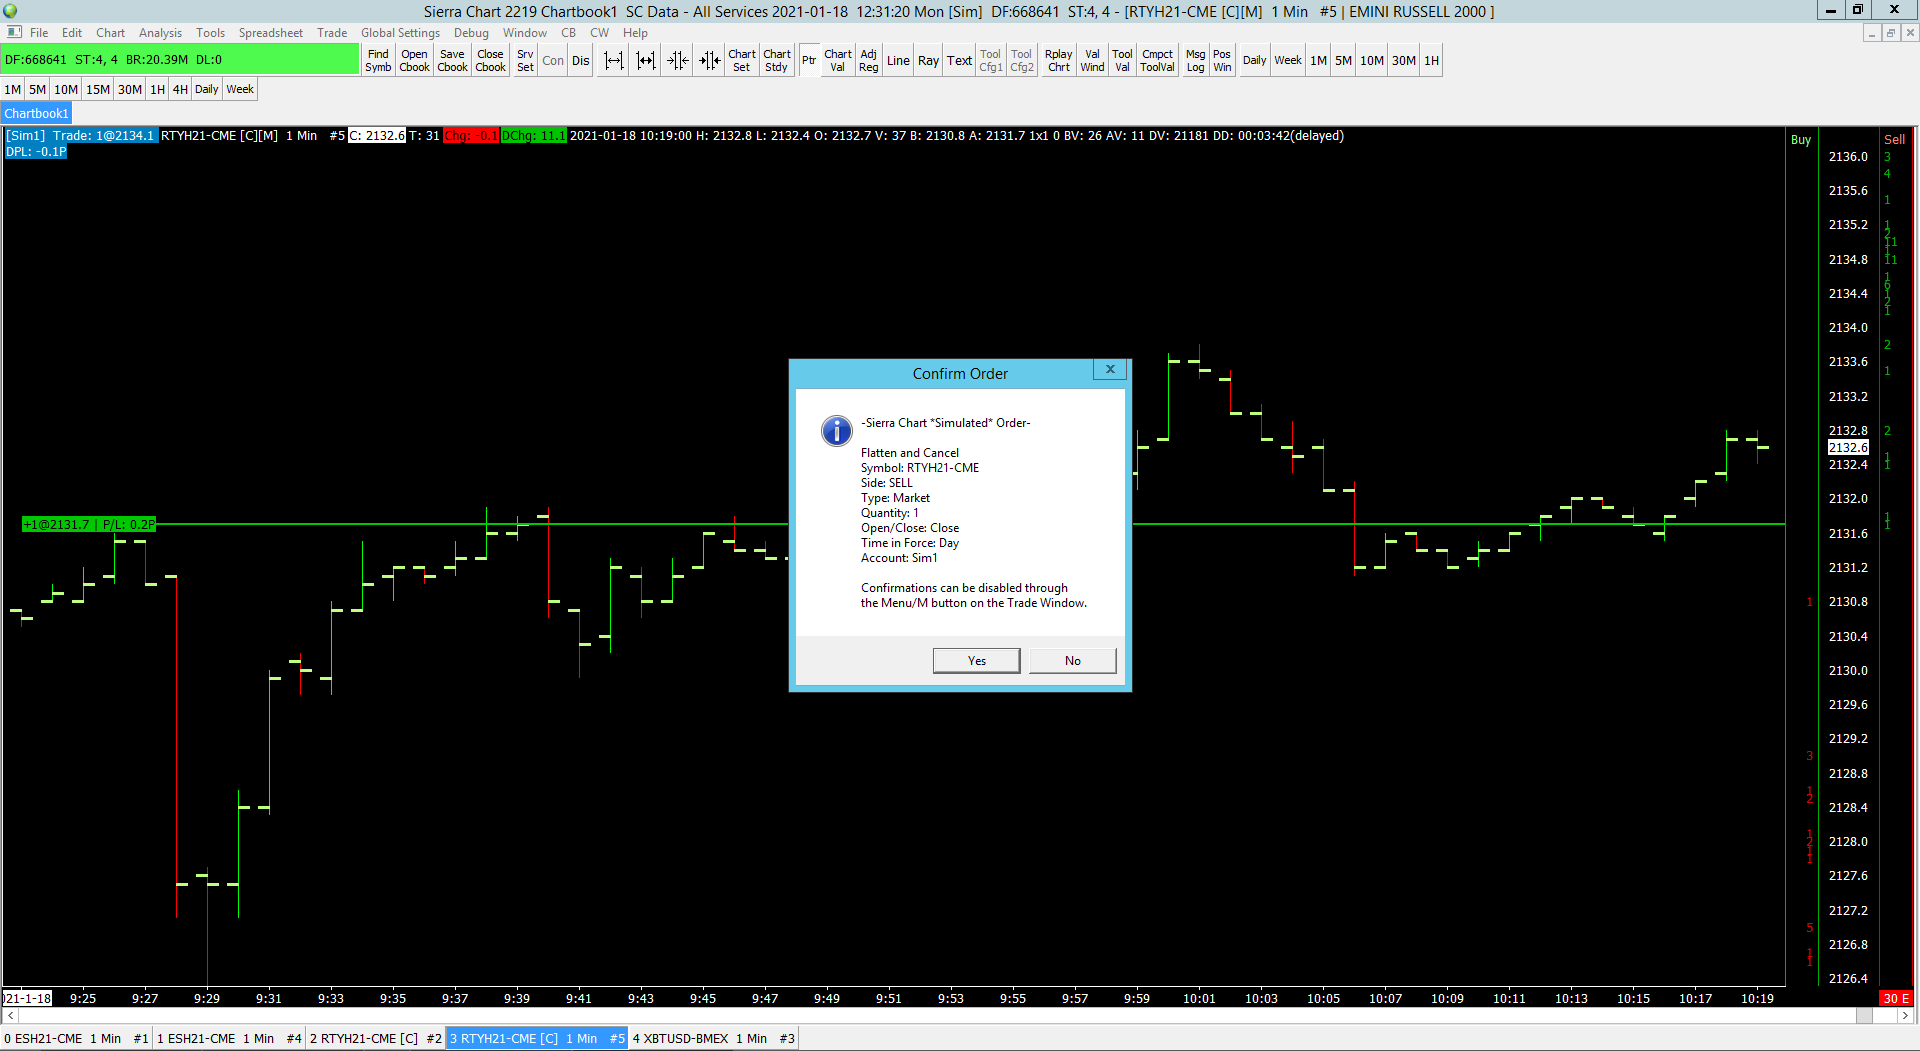Click the bold inward-arrows spacing icon
The height and width of the screenshot is (1051, 1920).
710,60
